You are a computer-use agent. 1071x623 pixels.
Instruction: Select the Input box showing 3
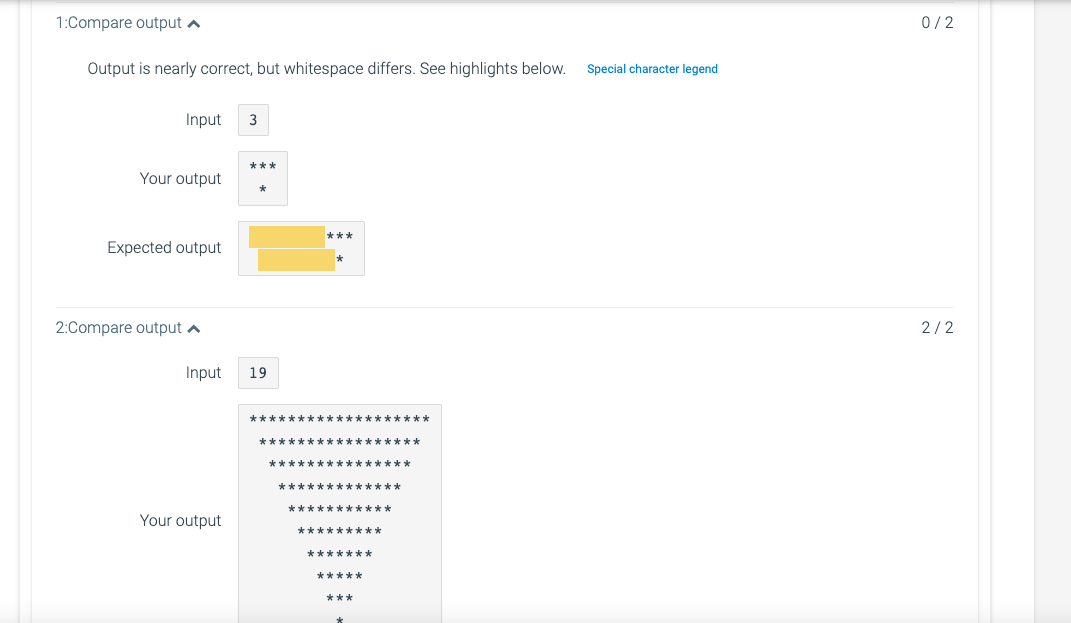pyautogui.click(x=253, y=119)
